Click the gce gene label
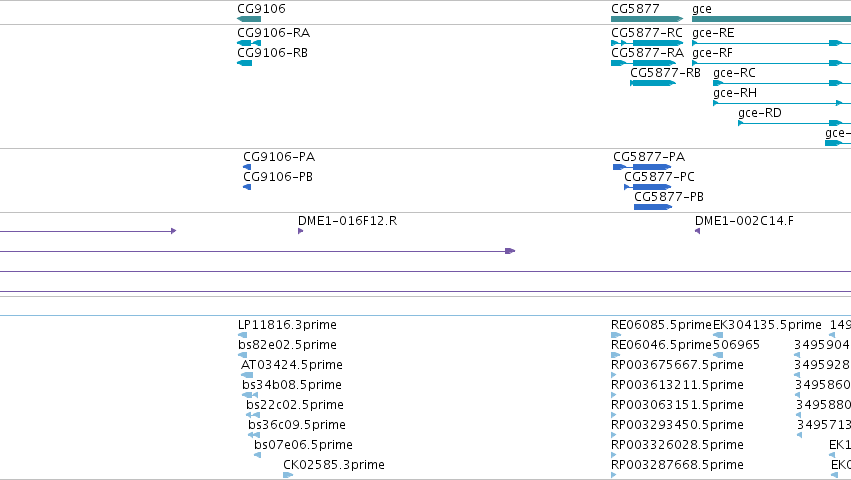This screenshot has width=851, height=480. [702, 9]
